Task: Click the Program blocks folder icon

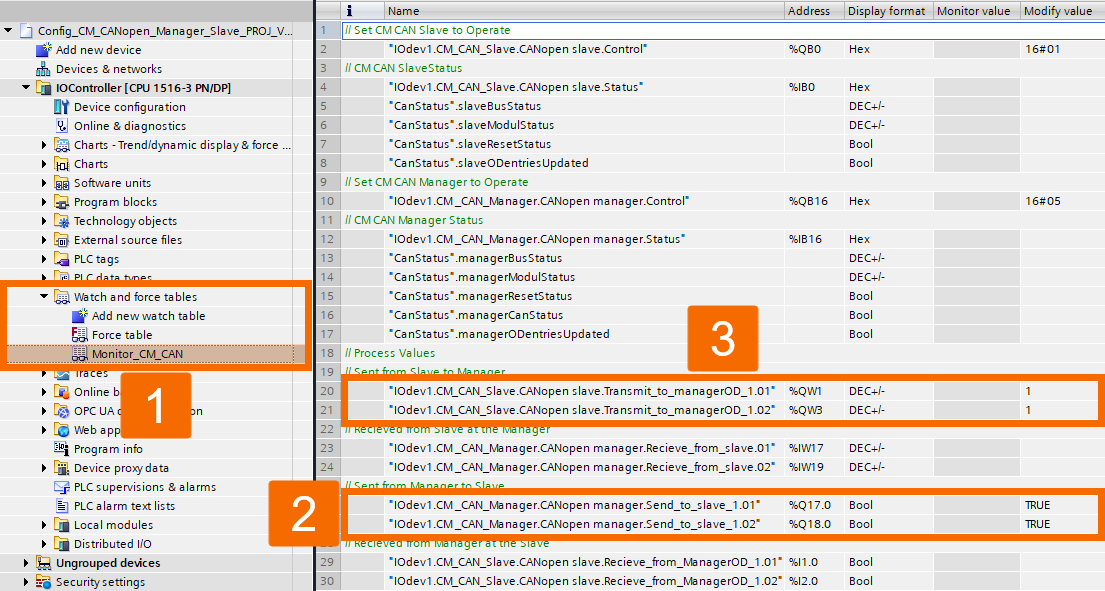Action: pyautogui.click(x=62, y=201)
